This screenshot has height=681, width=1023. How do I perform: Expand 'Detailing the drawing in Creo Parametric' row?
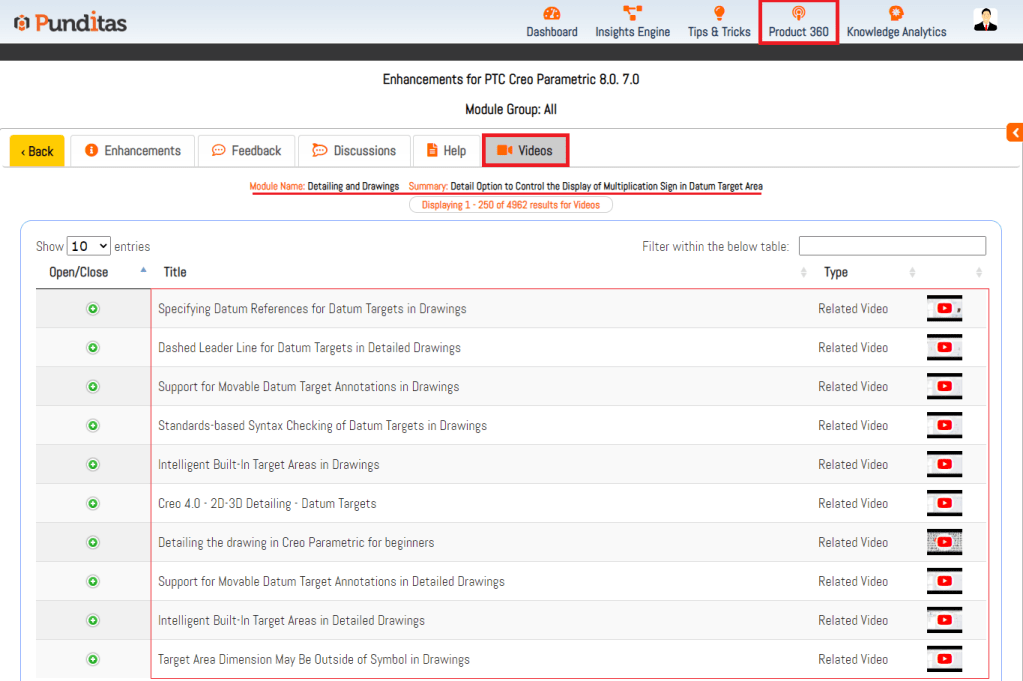[93, 543]
